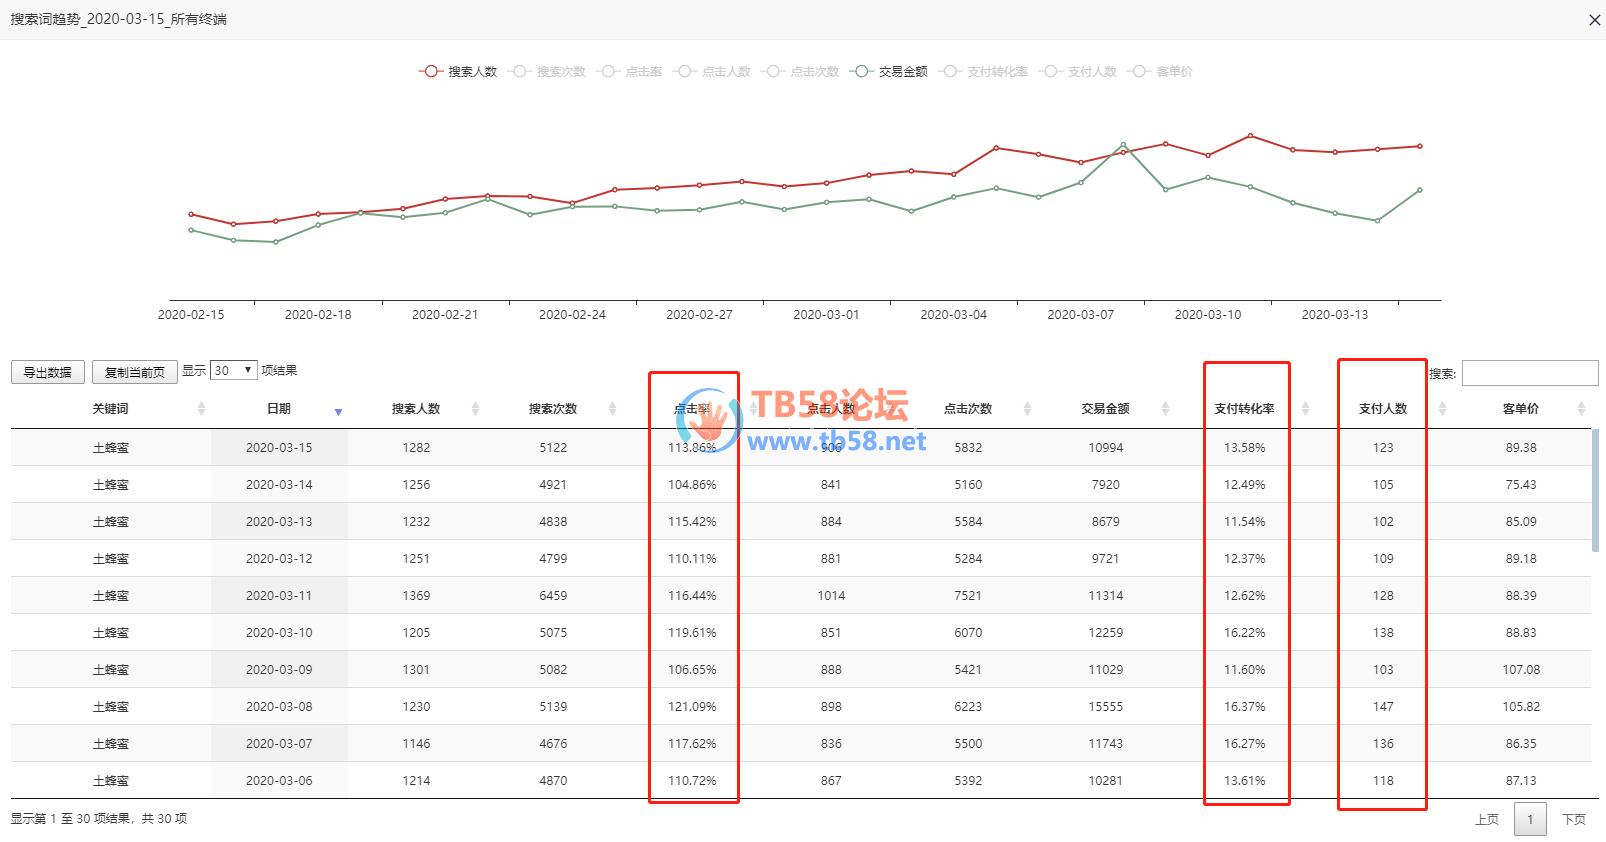This screenshot has width=1606, height=842.
Task: Click the table's vertical scrollbar thumb
Action: click(1595, 490)
